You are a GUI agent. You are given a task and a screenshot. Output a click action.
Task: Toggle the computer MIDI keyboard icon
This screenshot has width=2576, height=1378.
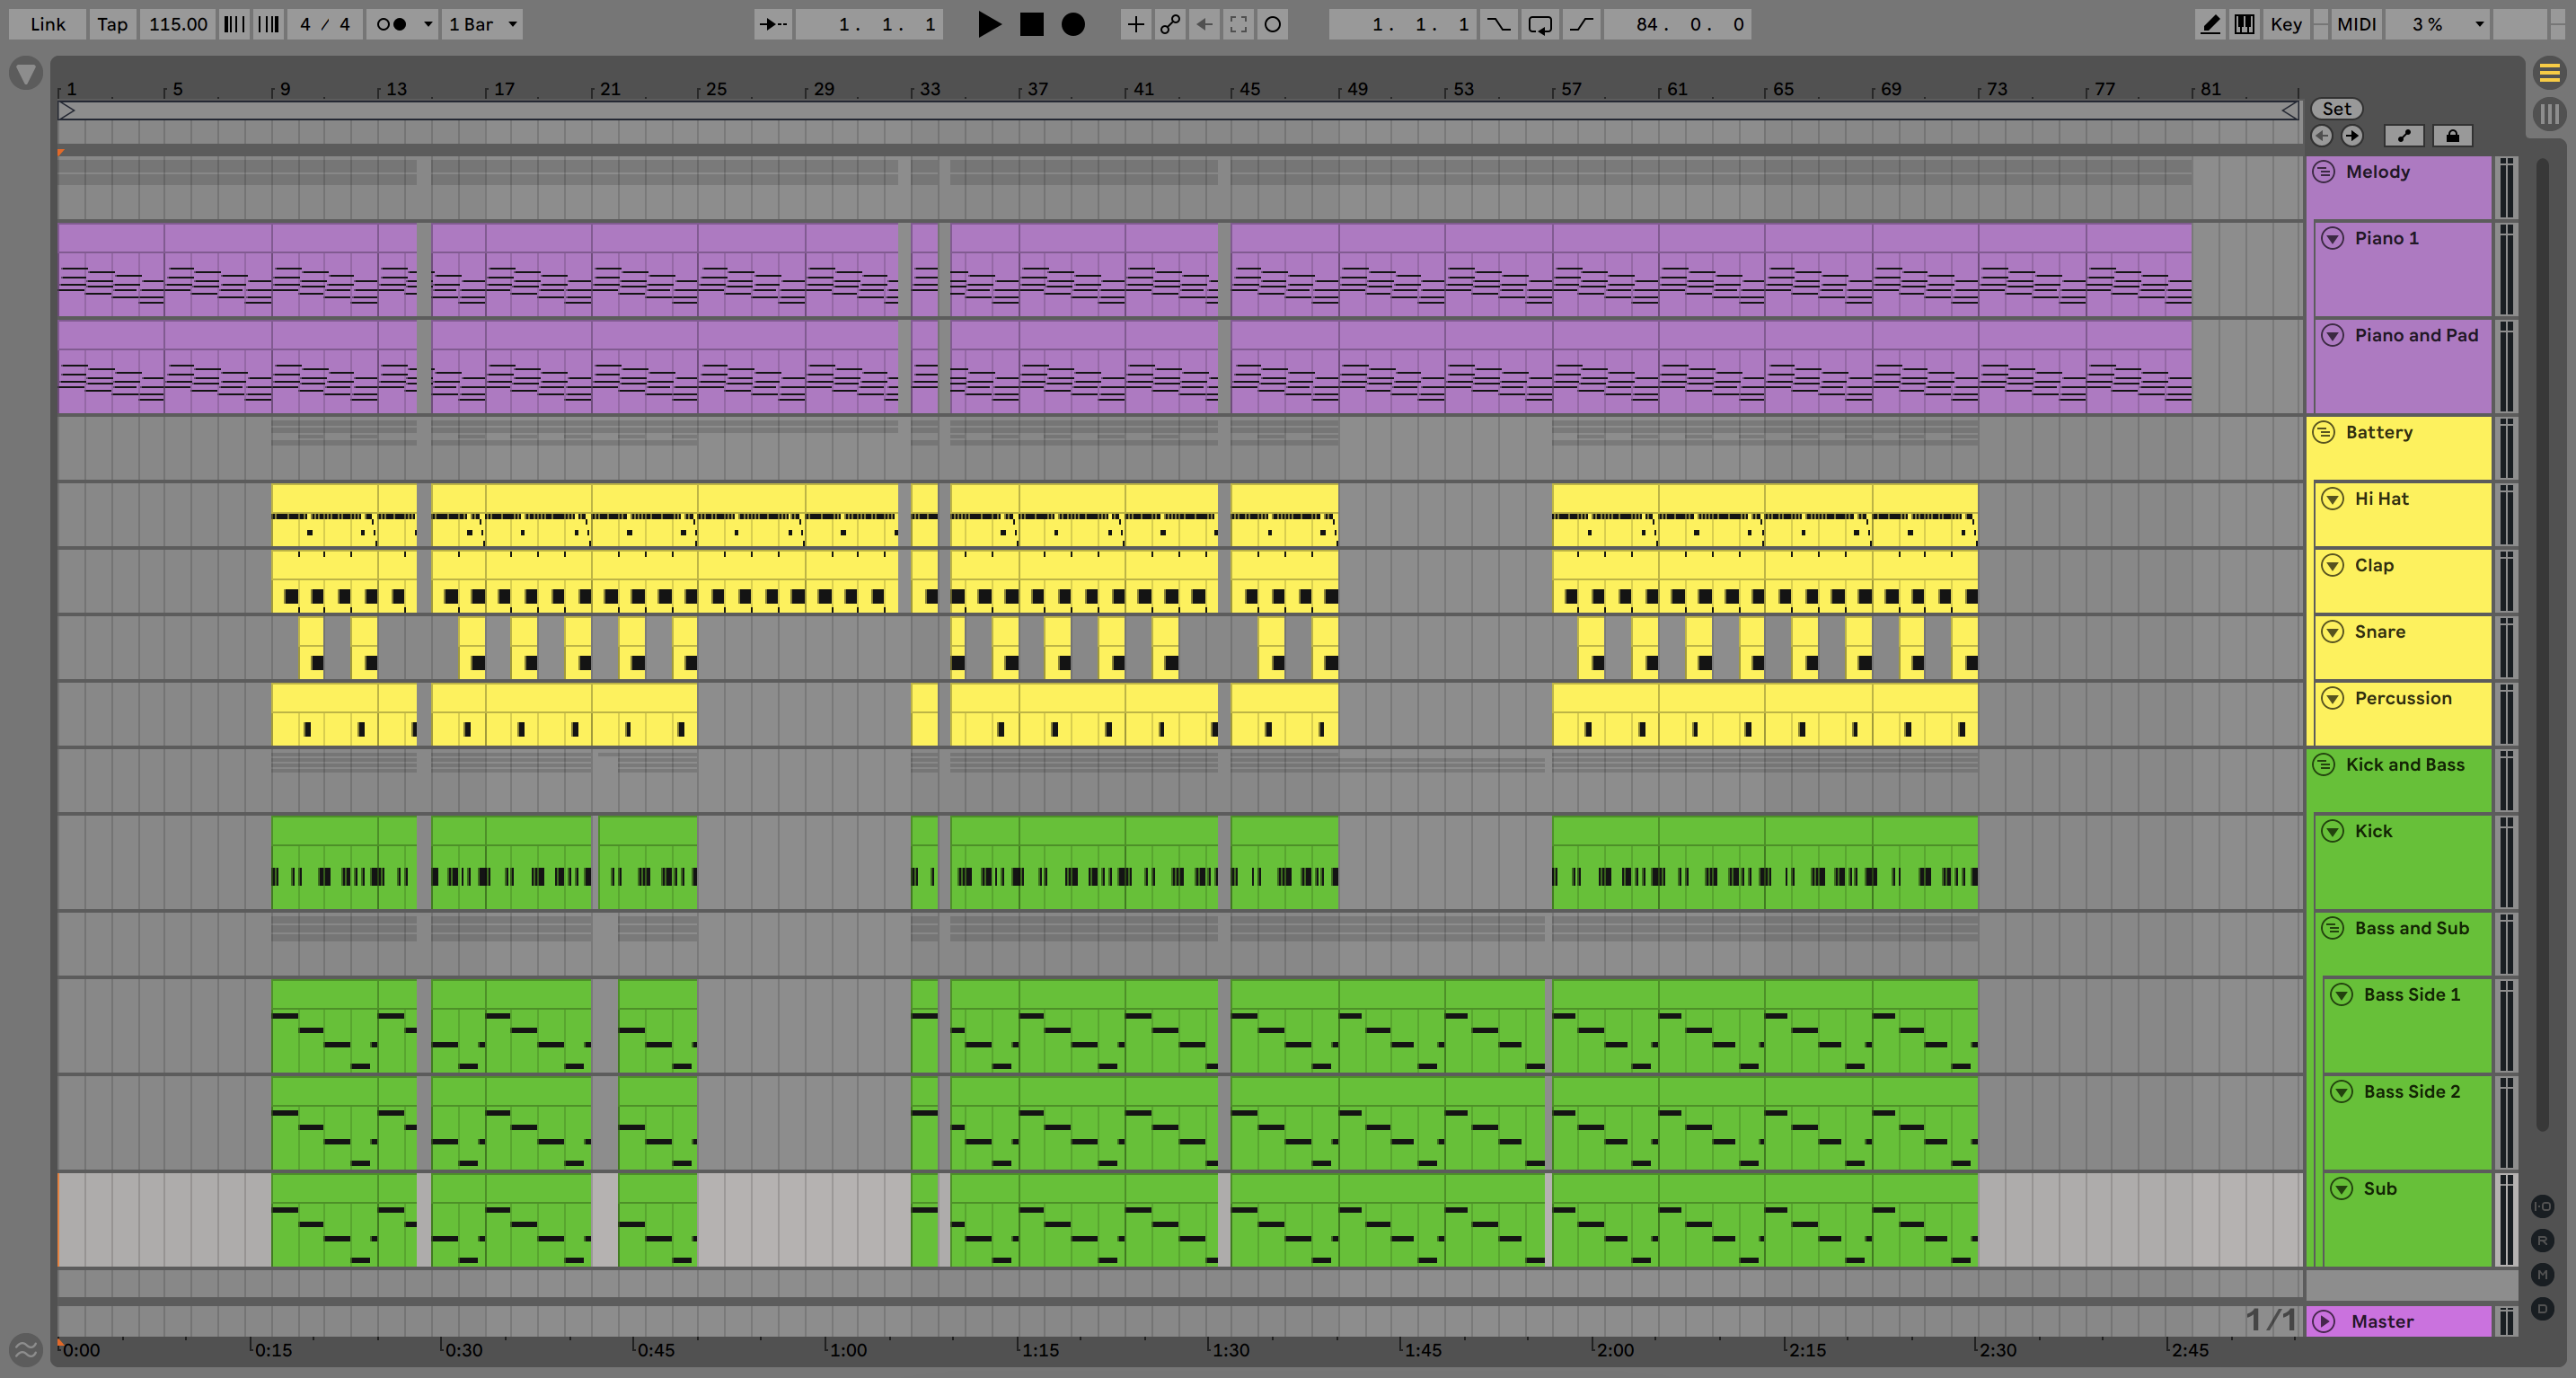(x=2244, y=24)
